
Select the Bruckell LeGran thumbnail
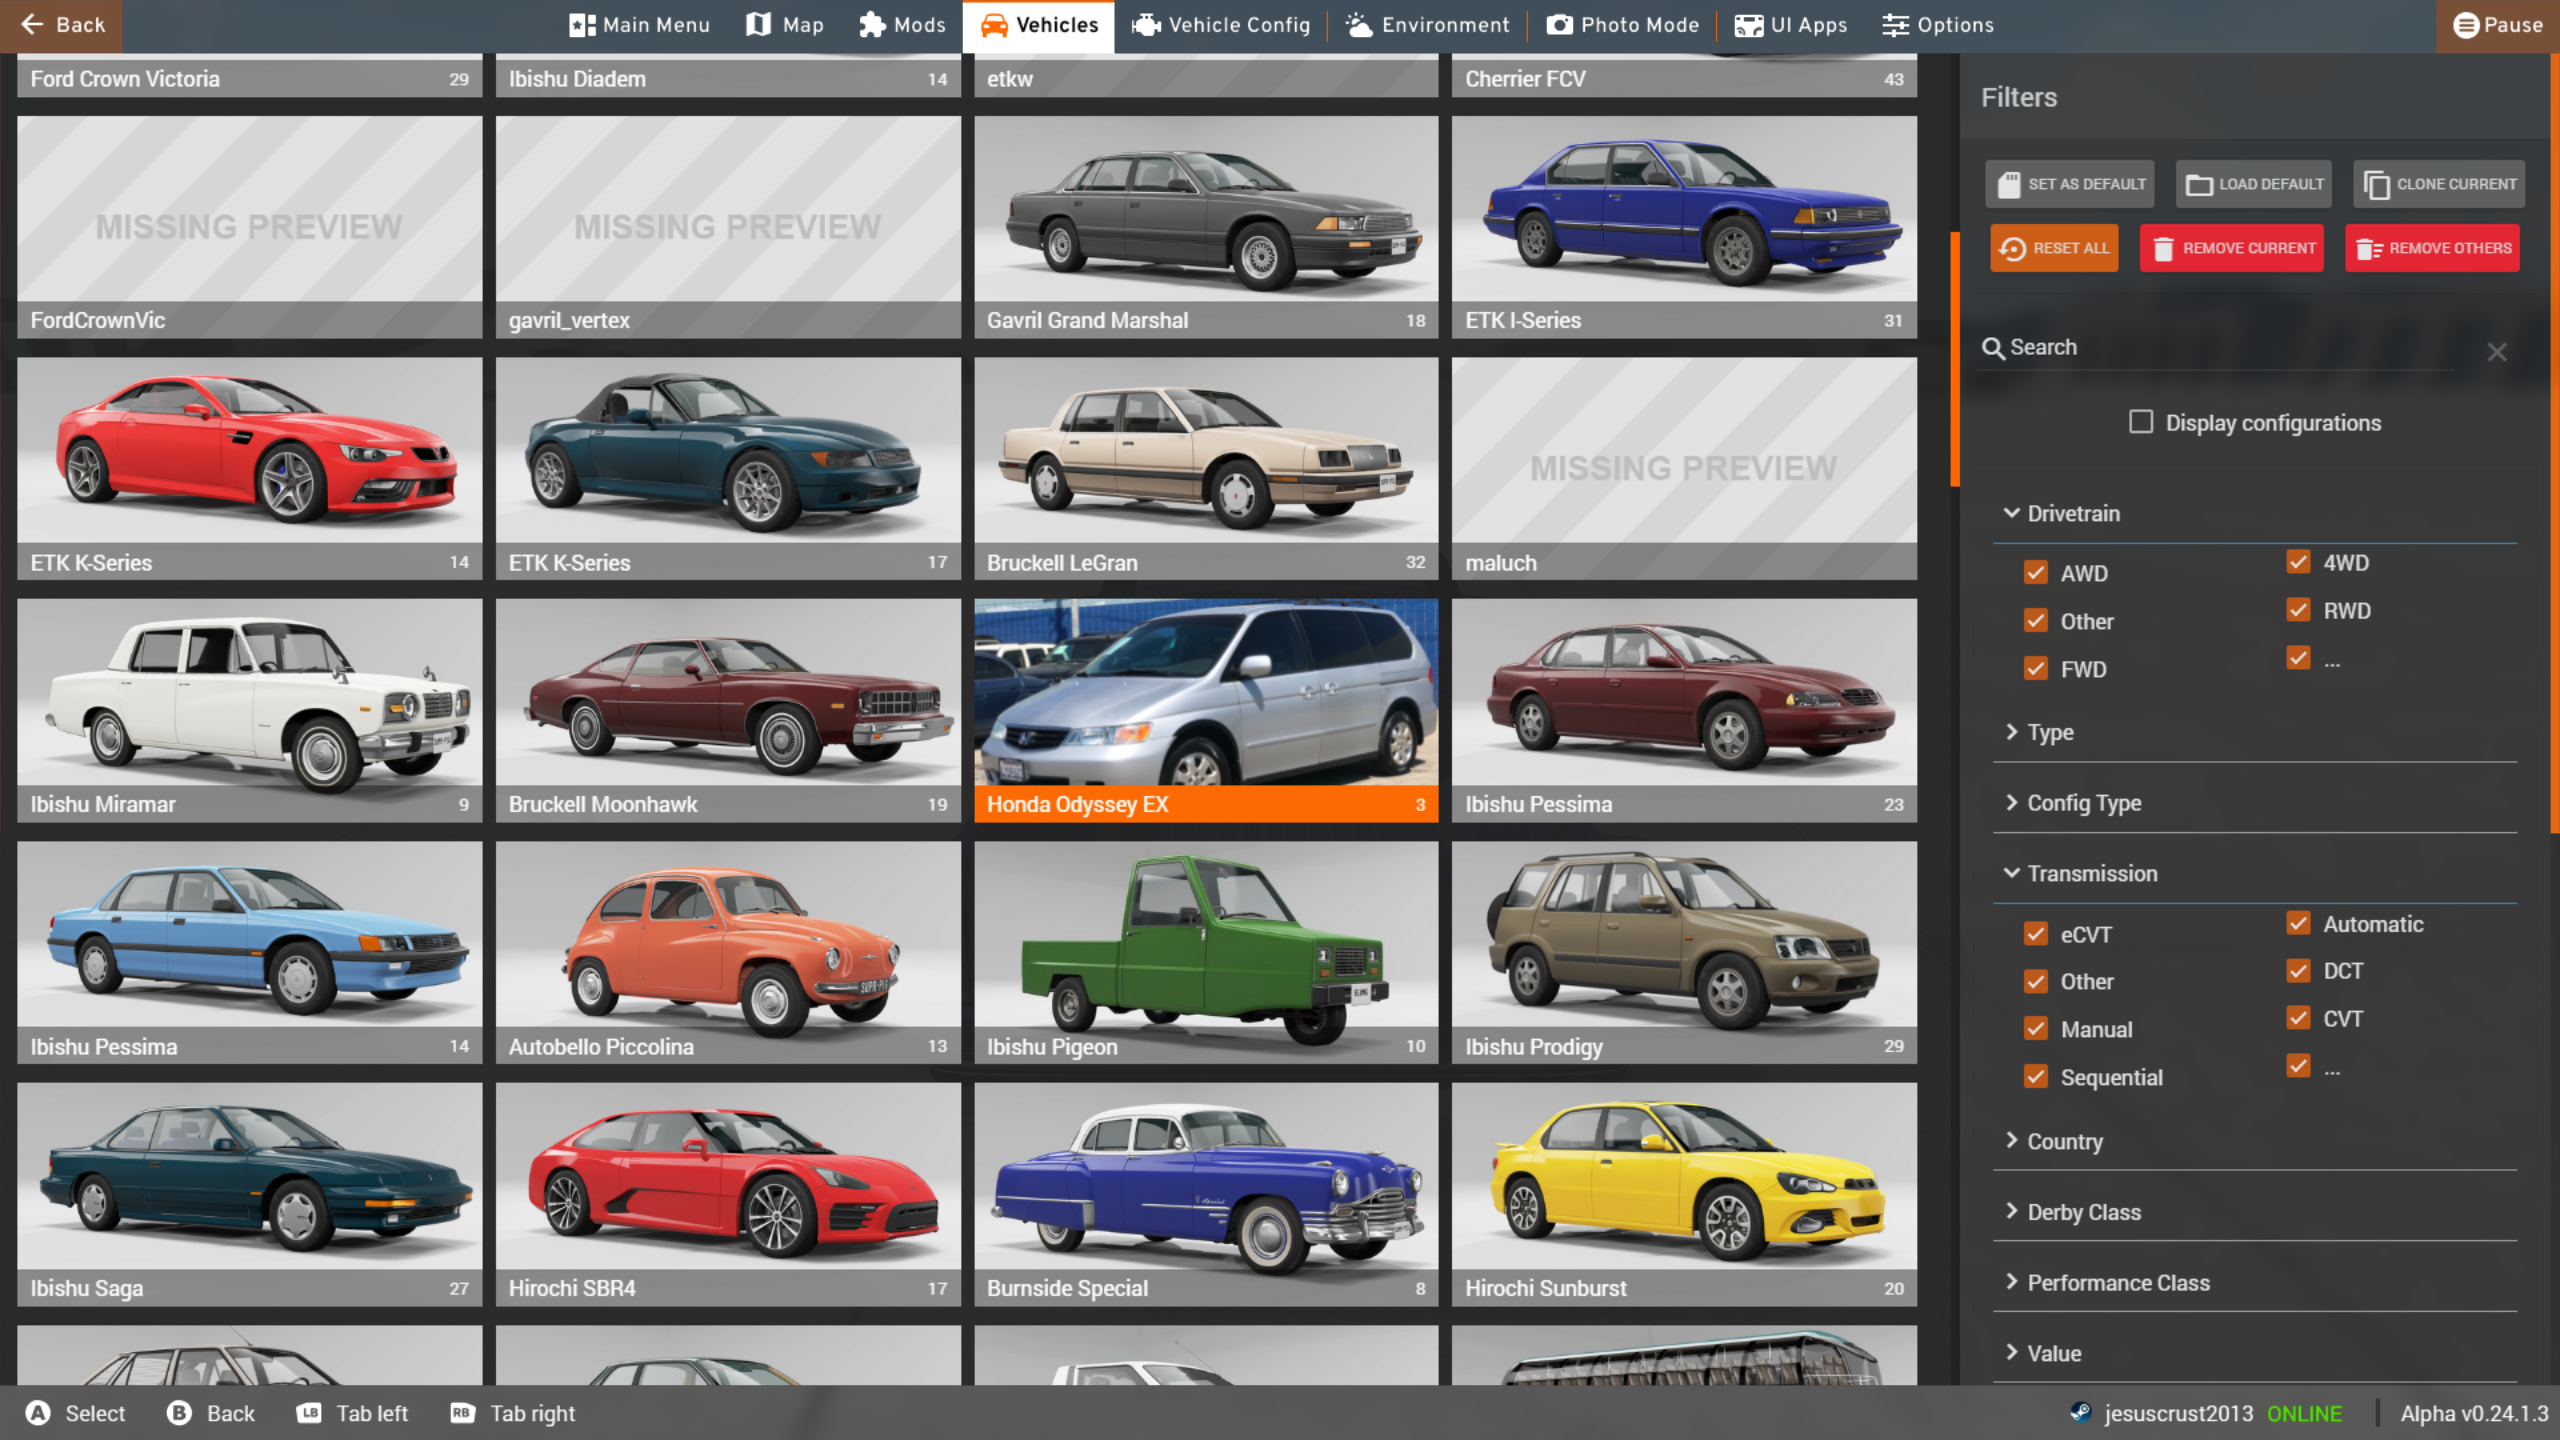point(1206,469)
